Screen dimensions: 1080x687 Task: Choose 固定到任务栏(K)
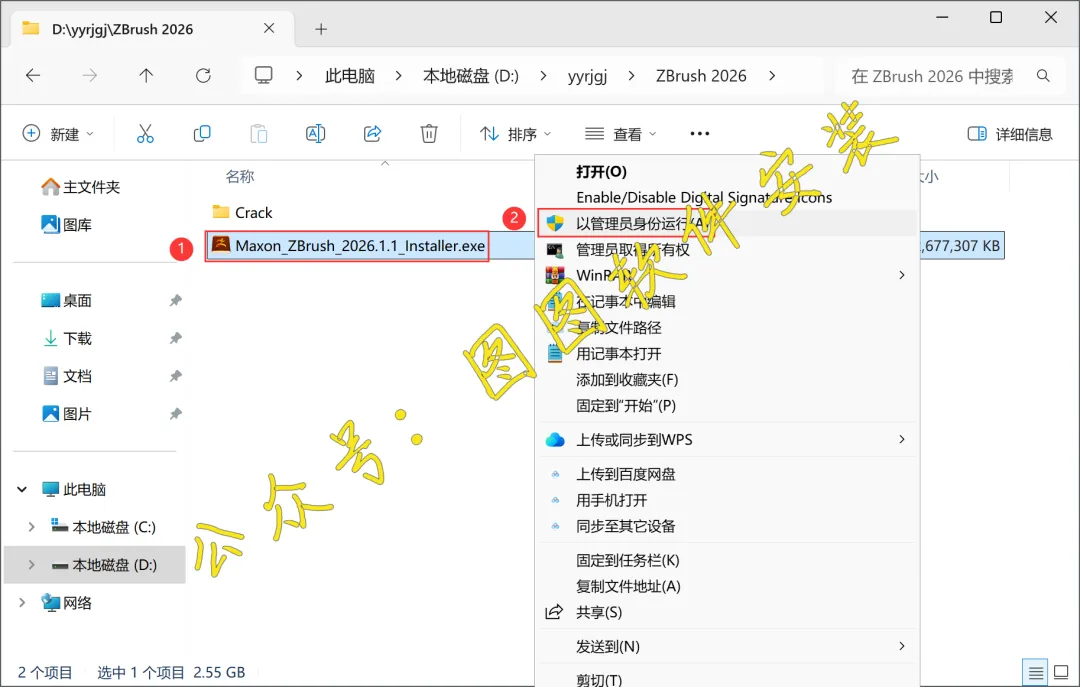(x=627, y=560)
